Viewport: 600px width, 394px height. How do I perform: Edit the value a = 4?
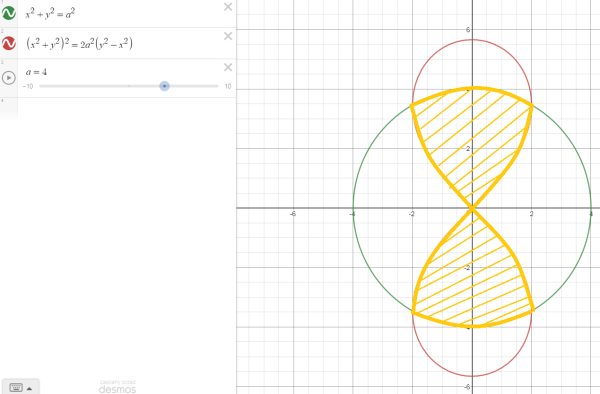36,72
